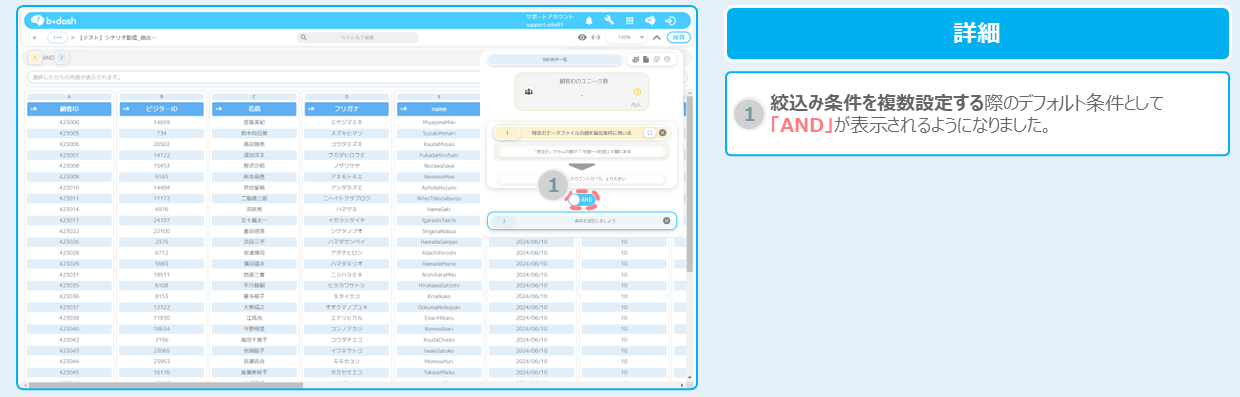Select the 顧客ID column header

pyautogui.click(x=69, y=108)
